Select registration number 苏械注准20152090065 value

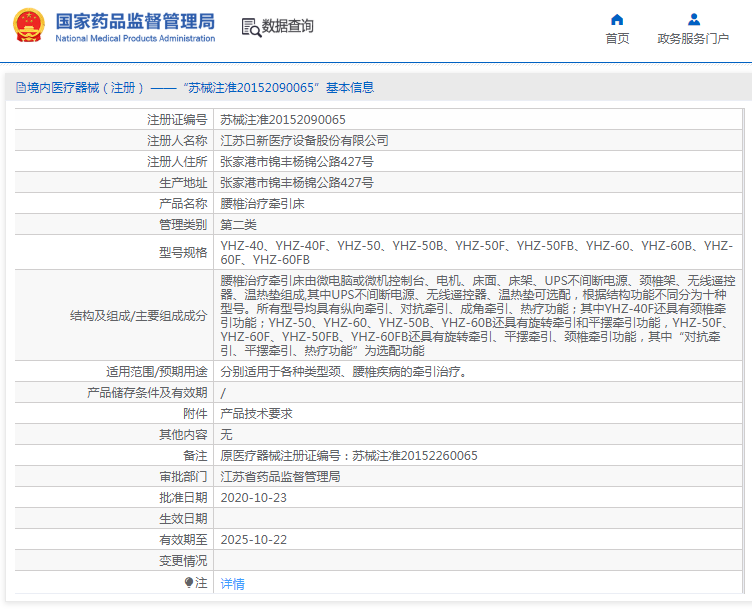point(283,119)
